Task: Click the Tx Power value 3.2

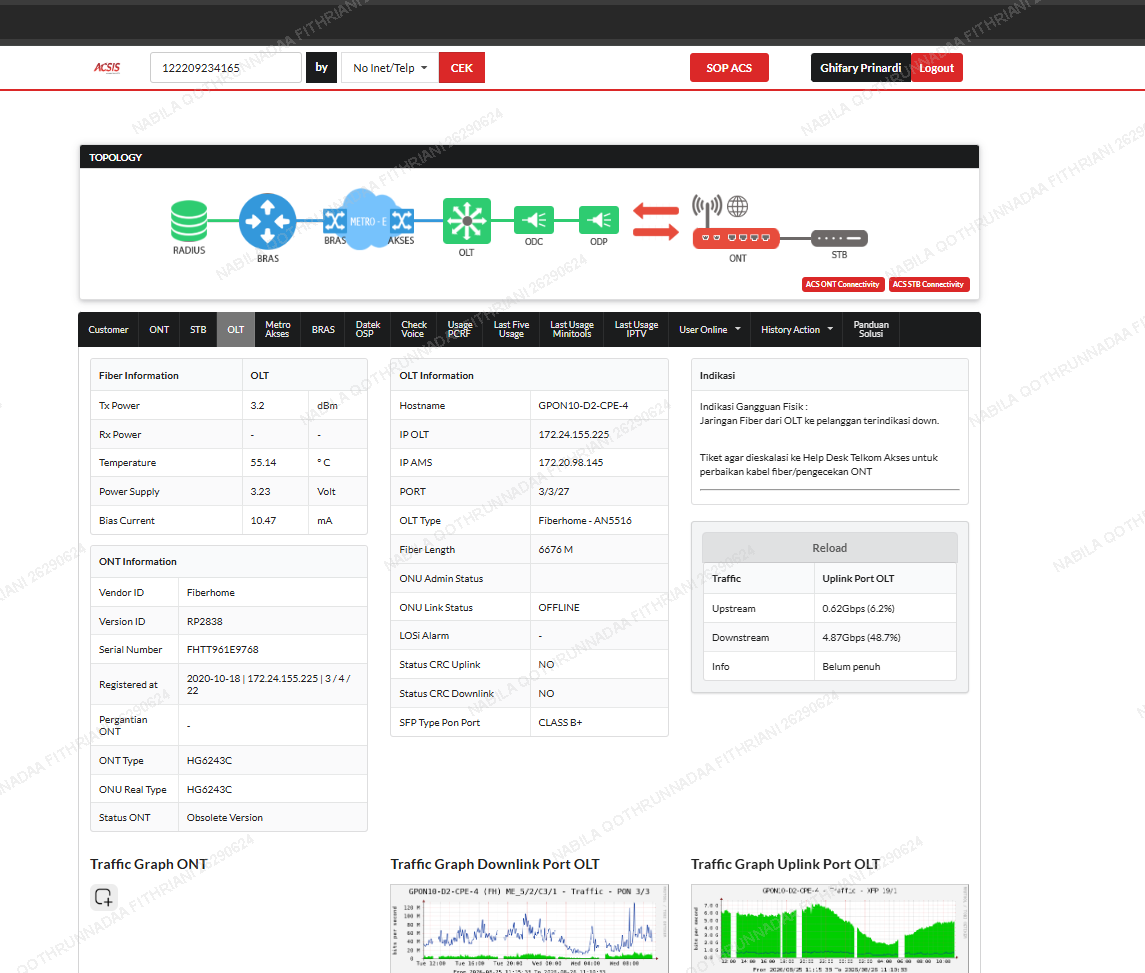Action: click(257, 405)
